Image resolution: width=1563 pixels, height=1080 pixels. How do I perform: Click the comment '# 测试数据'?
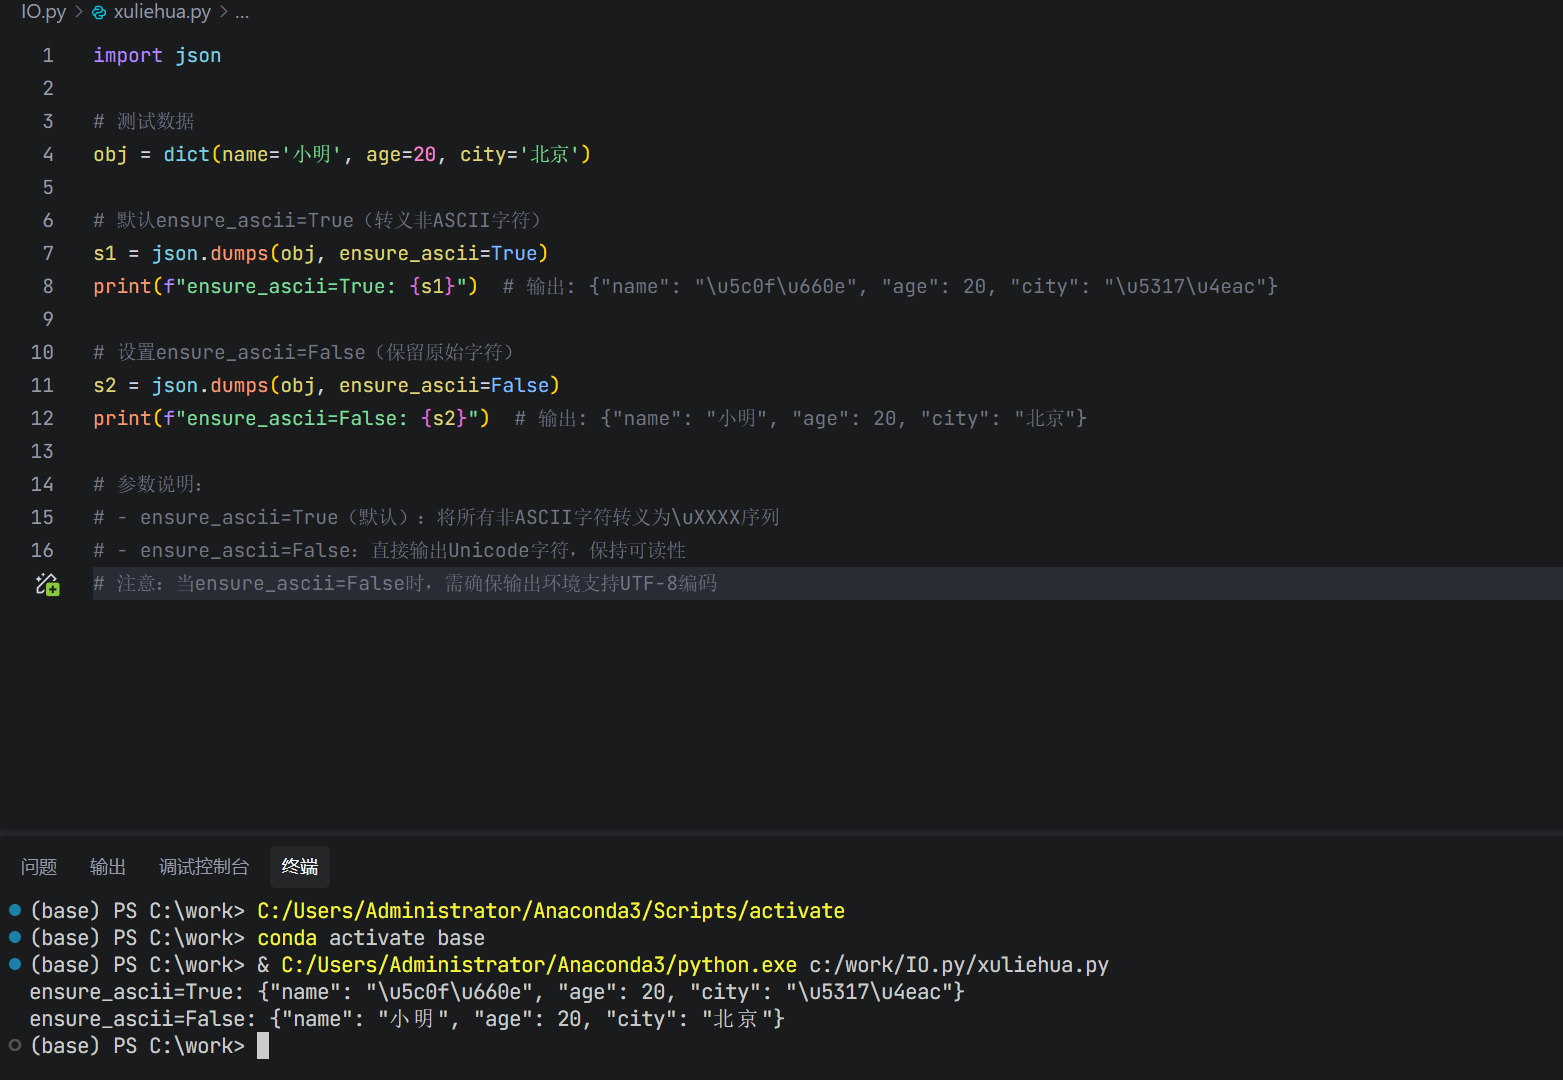tap(144, 122)
